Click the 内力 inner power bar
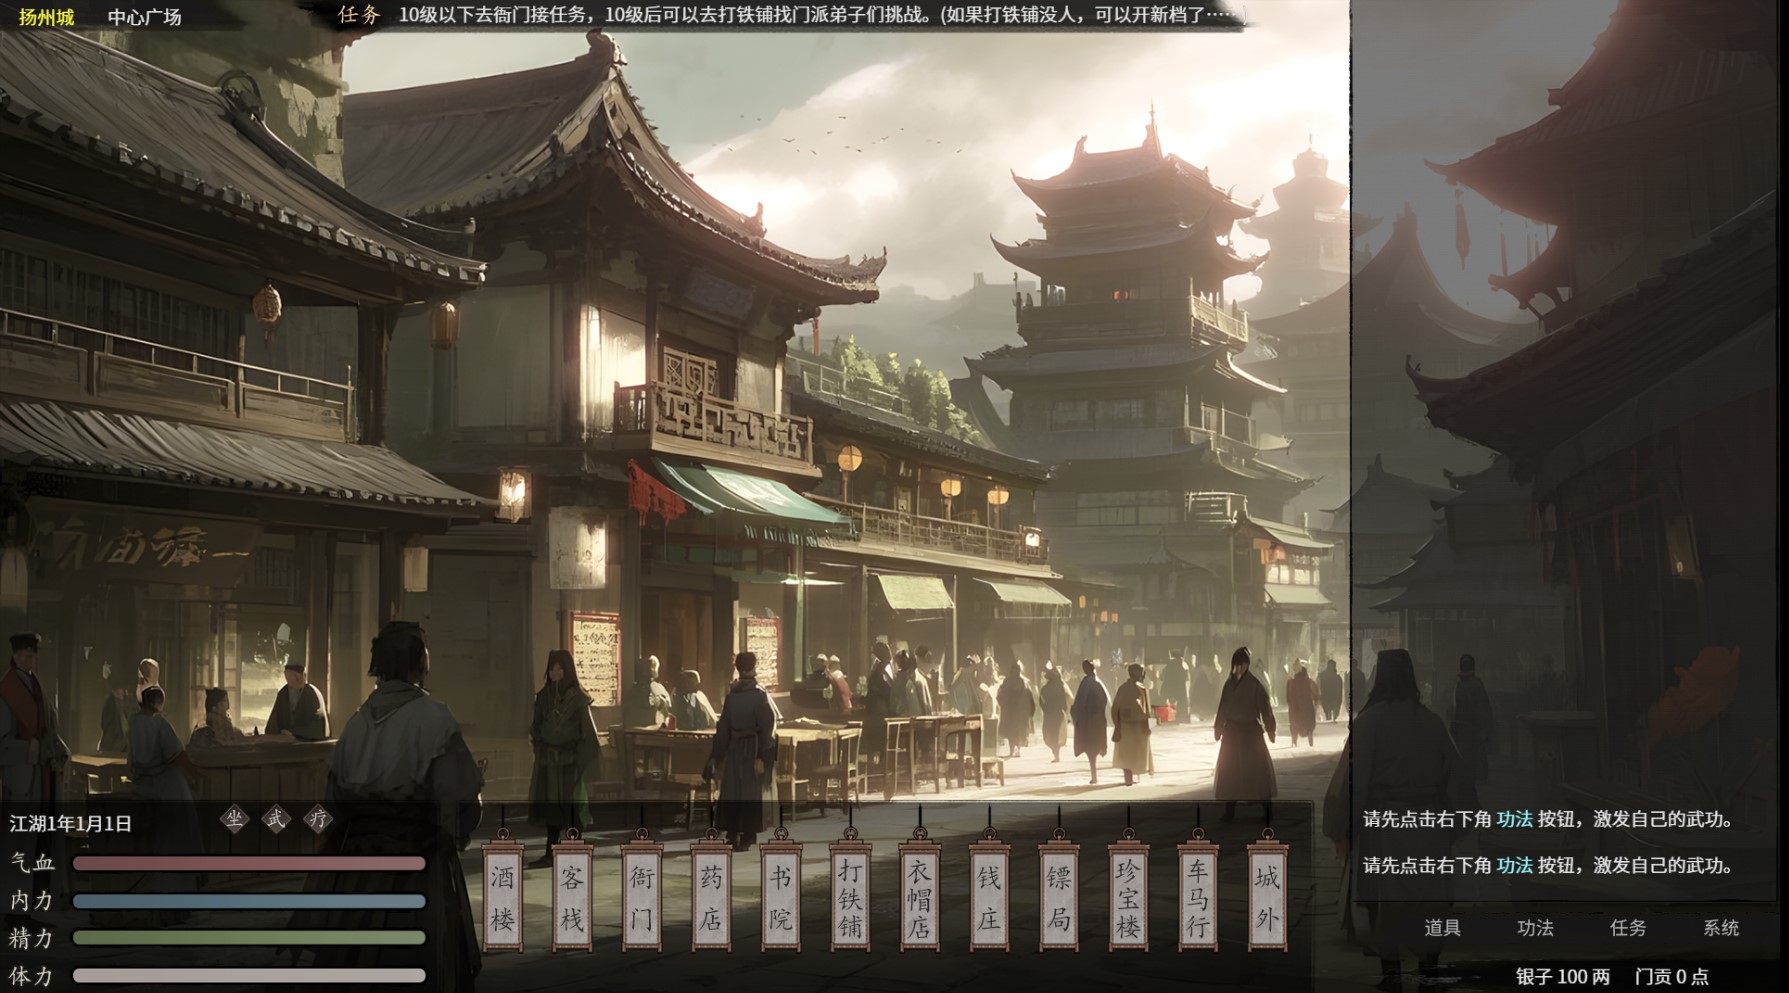 click(x=249, y=901)
